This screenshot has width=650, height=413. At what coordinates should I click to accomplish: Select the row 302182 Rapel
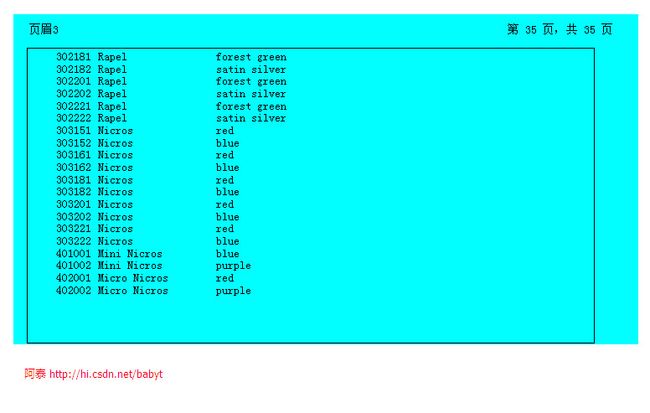[x=171, y=69]
